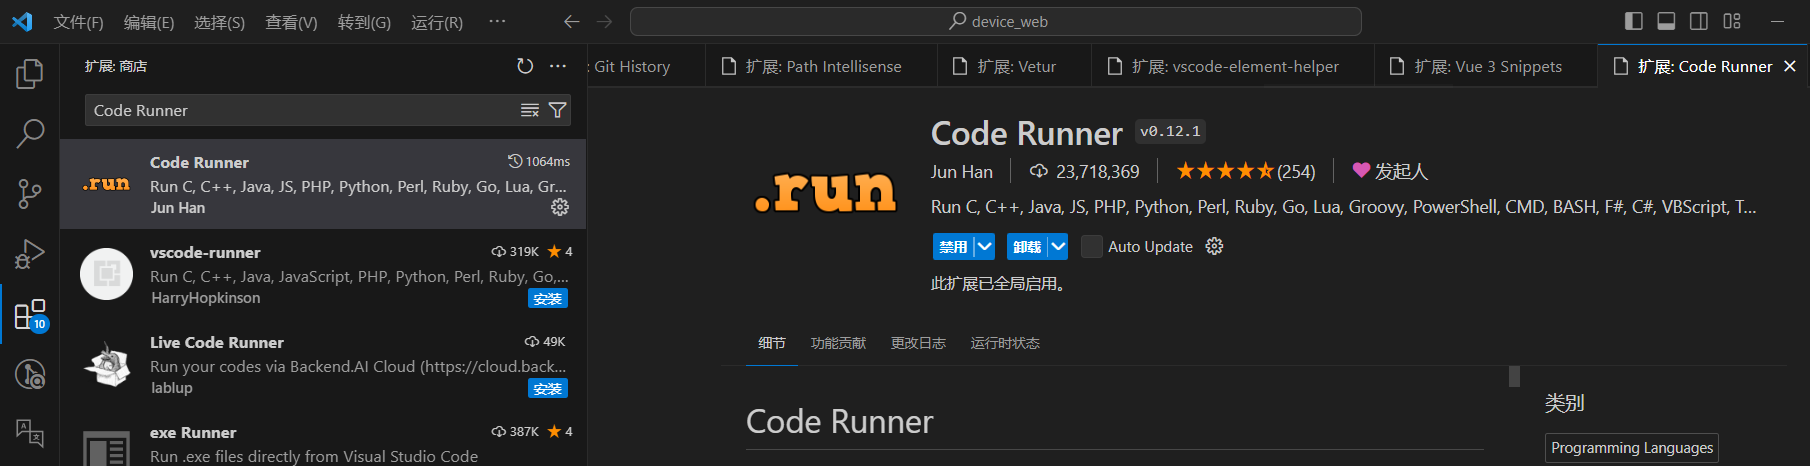The image size is (1810, 466).
Task: Open the translation icon in activity bar
Action: 30,433
